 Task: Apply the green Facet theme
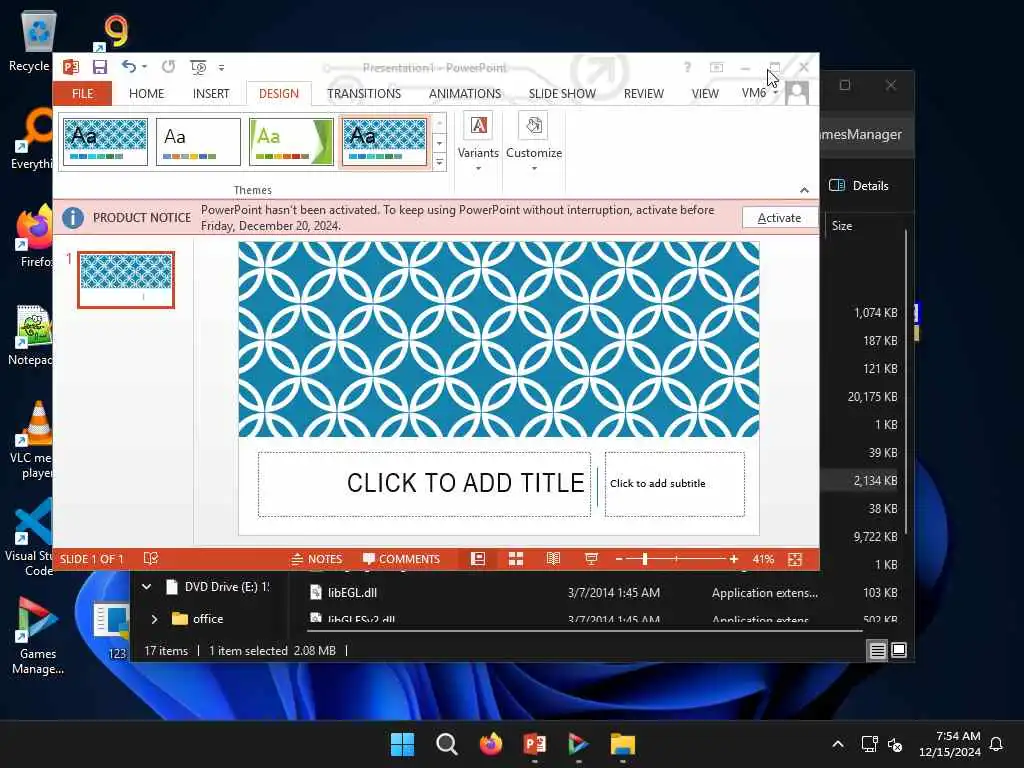coord(291,142)
